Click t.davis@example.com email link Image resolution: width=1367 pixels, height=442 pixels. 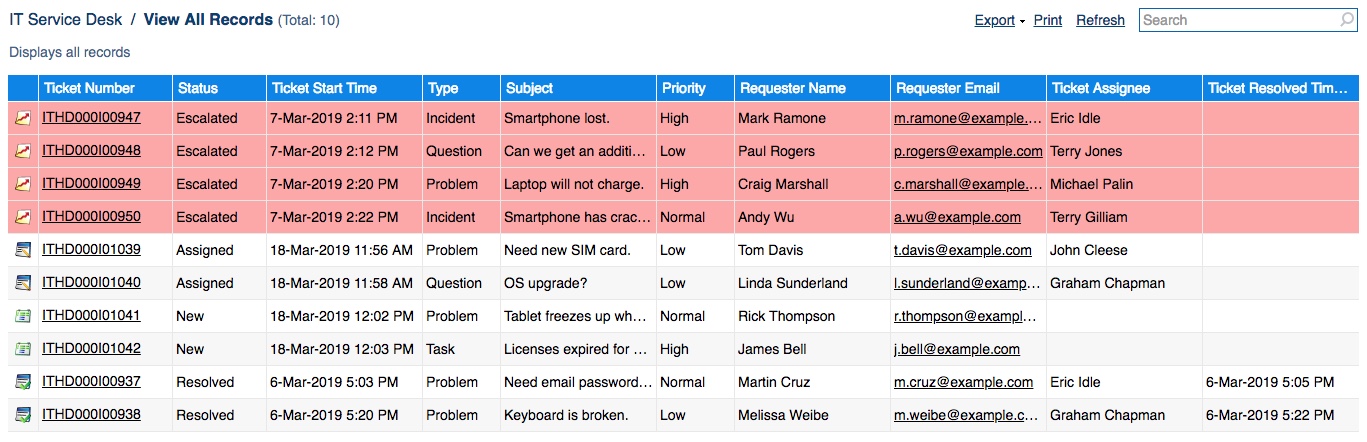coord(962,250)
